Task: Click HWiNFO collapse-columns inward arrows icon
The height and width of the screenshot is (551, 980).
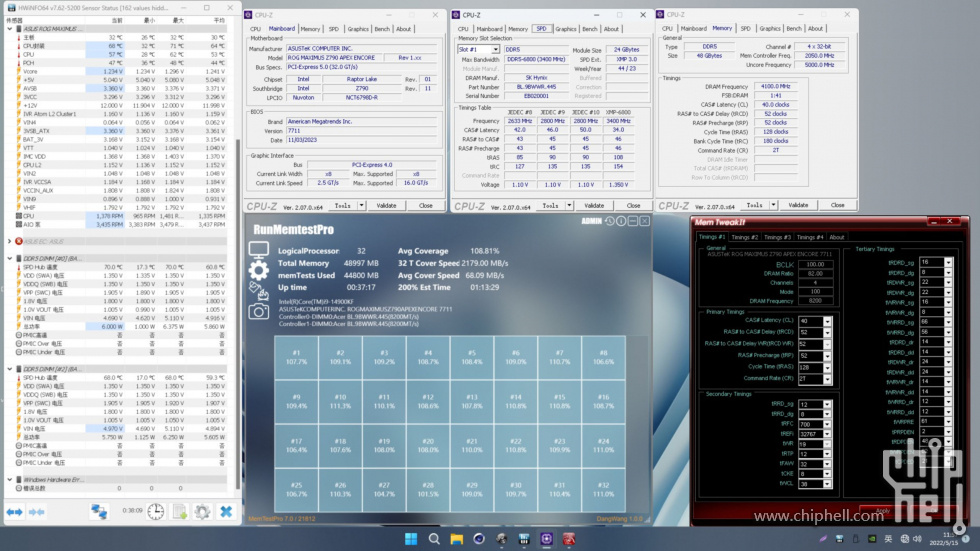Action: tap(37, 512)
